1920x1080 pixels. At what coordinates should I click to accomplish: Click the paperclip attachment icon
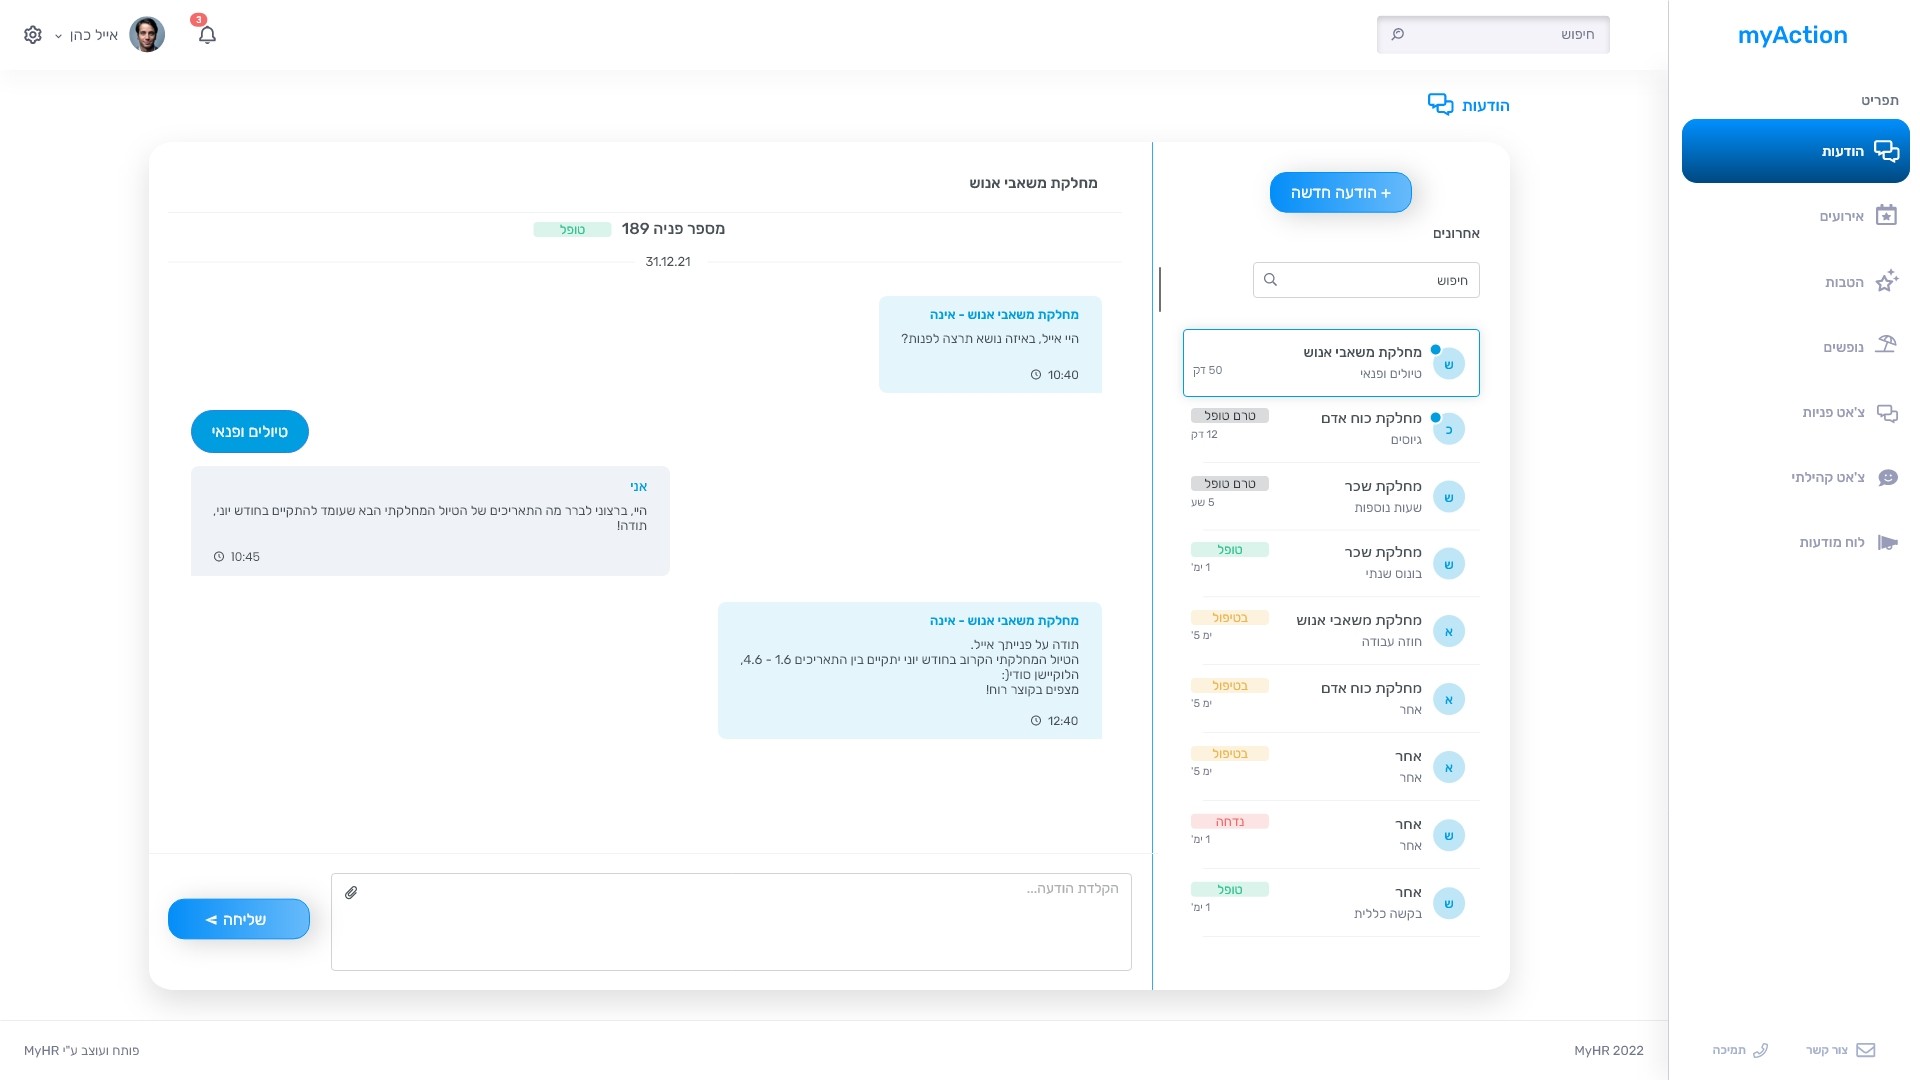point(351,893)
